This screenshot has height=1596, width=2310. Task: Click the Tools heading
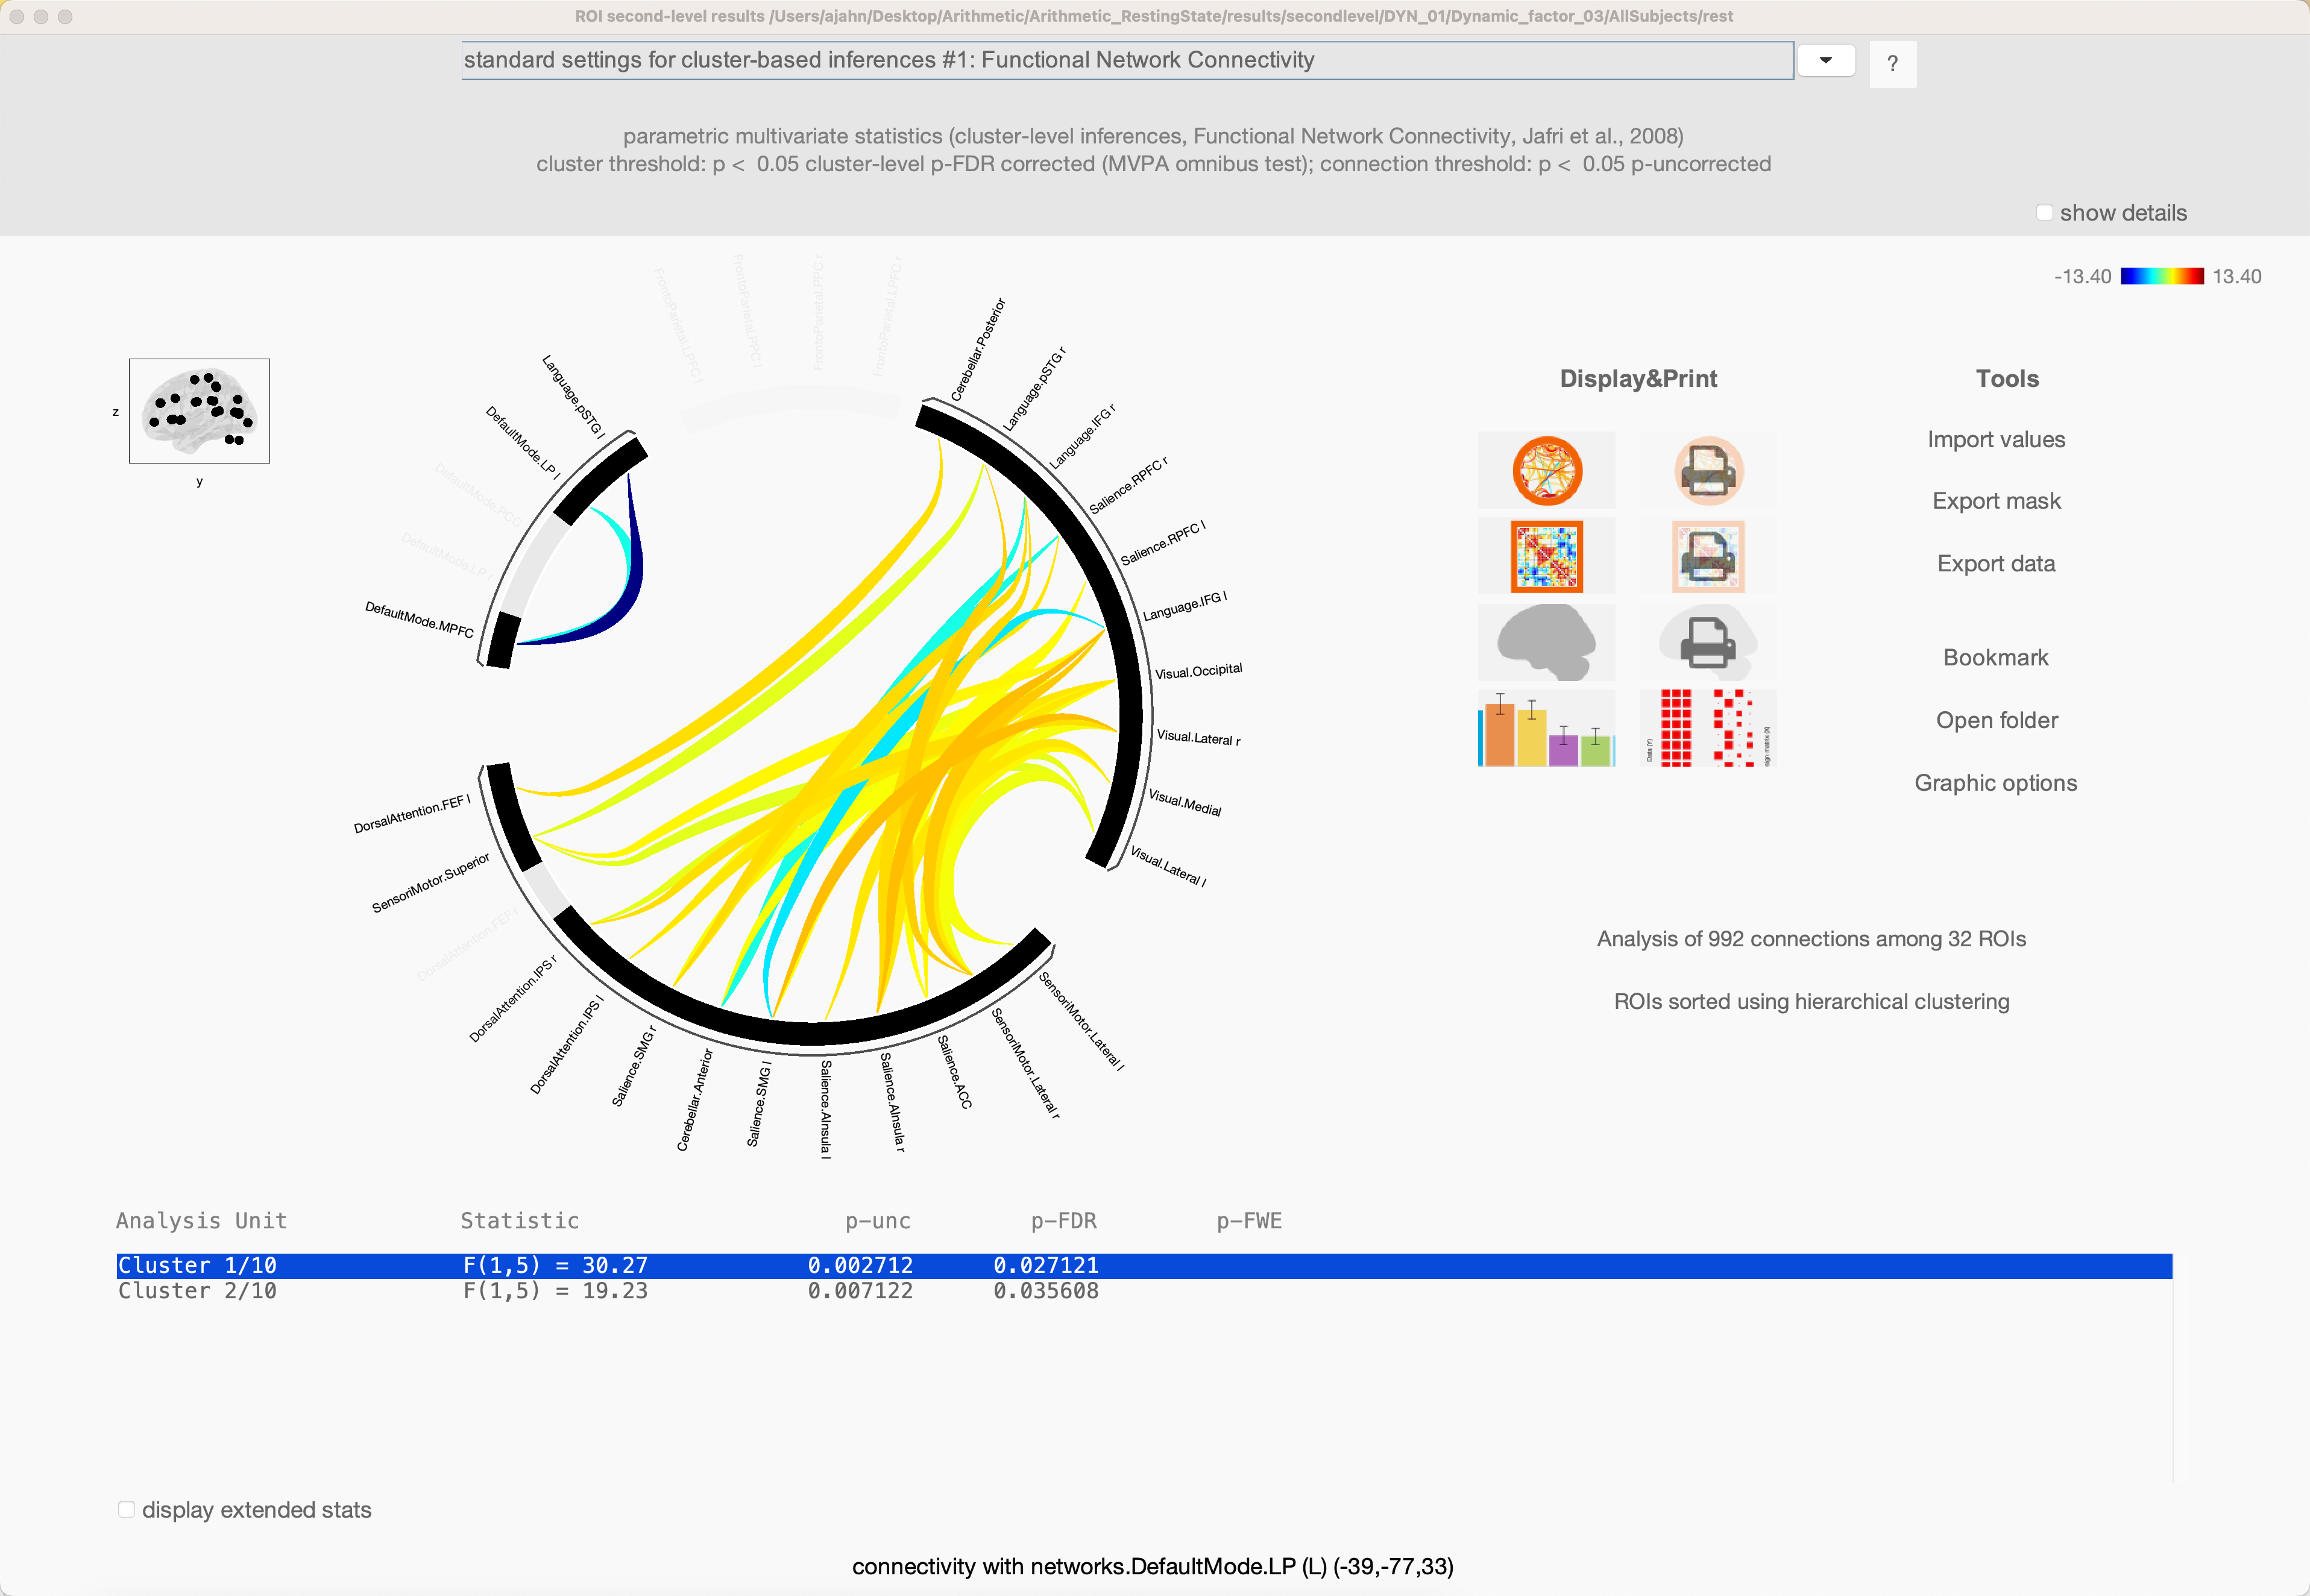pos(2007,379)
